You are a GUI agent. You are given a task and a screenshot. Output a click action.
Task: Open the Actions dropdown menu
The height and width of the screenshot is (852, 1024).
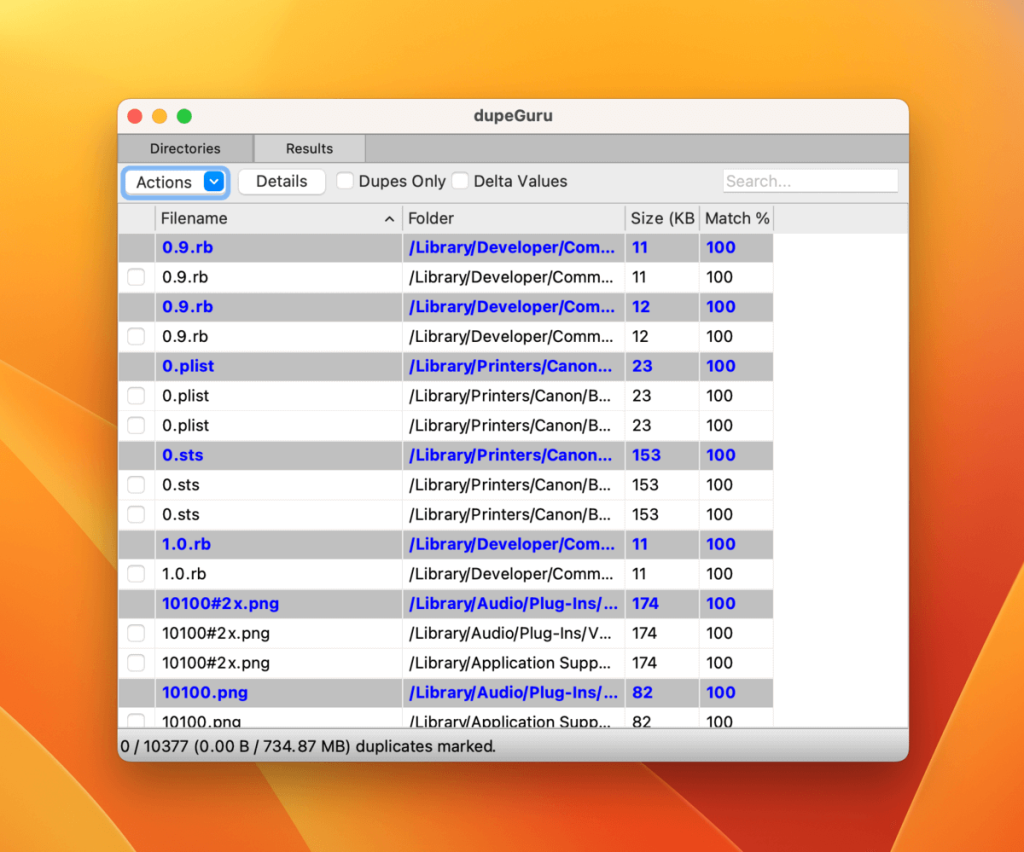point(165,182)
